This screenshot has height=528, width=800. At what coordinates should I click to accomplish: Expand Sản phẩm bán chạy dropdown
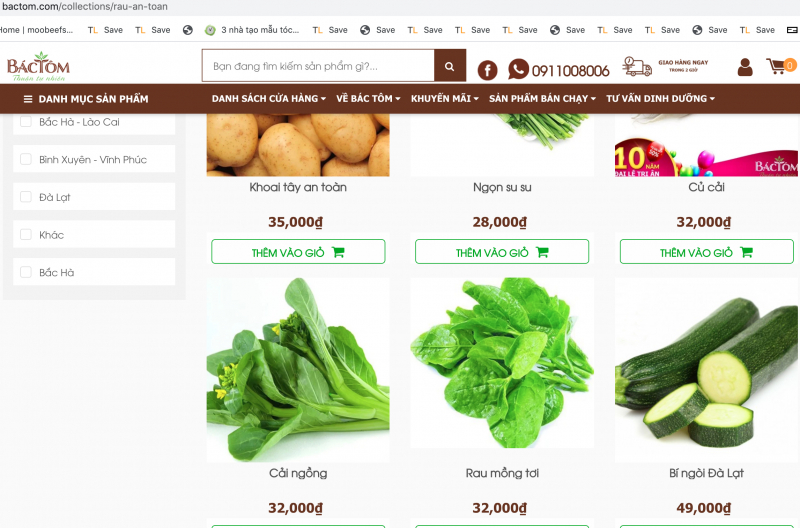pyautogui.click(x=542, y=98)
